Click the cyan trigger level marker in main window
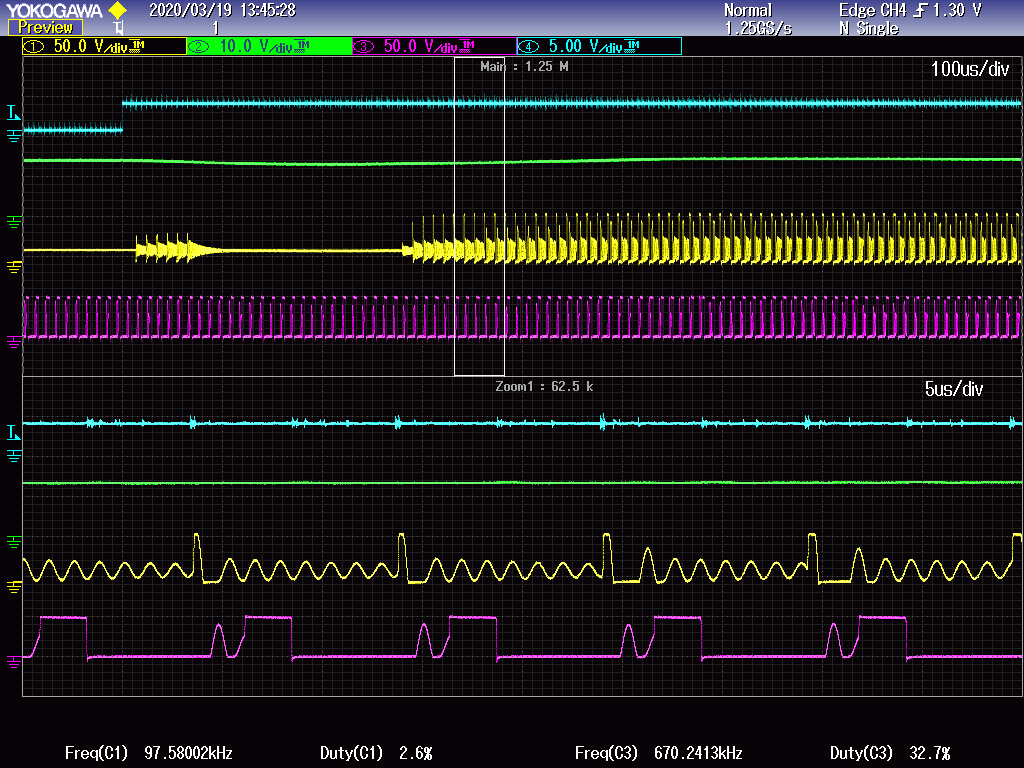 [14, 113]
